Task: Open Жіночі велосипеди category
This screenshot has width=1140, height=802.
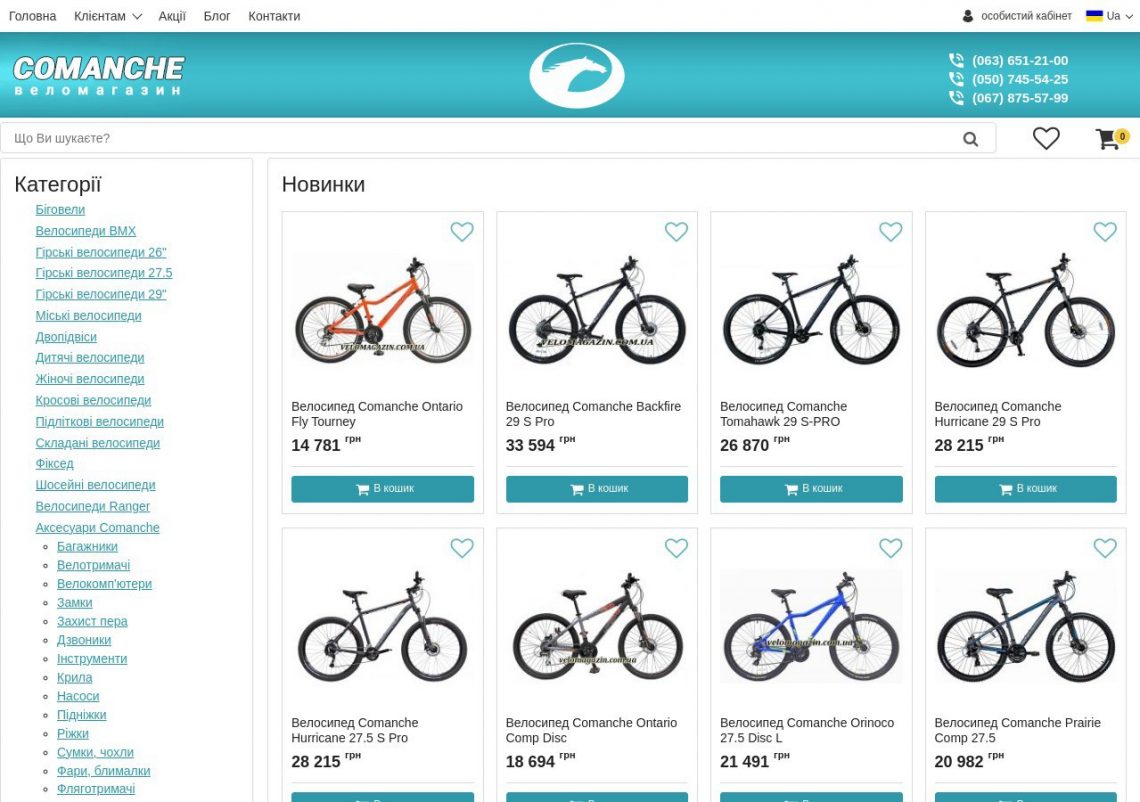Action: (90, 379)
